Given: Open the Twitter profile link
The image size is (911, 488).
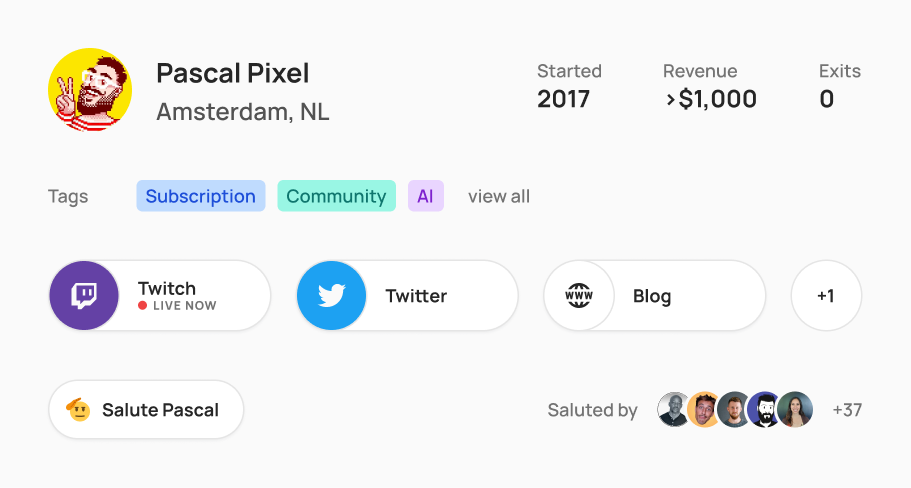Looking at the screenshot, I should (x=407, y=296).
